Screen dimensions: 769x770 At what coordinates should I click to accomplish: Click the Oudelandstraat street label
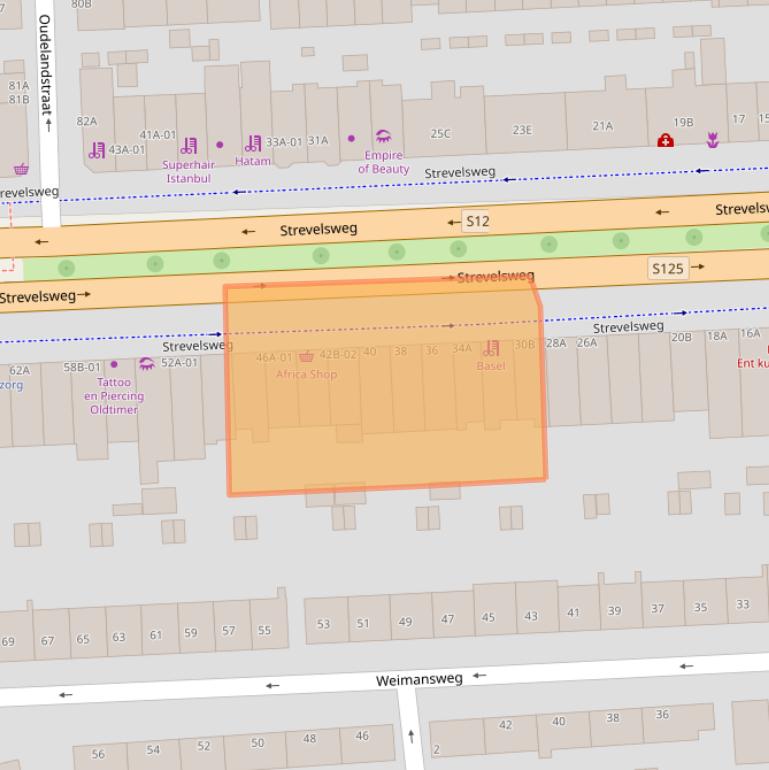coord(44,72)
